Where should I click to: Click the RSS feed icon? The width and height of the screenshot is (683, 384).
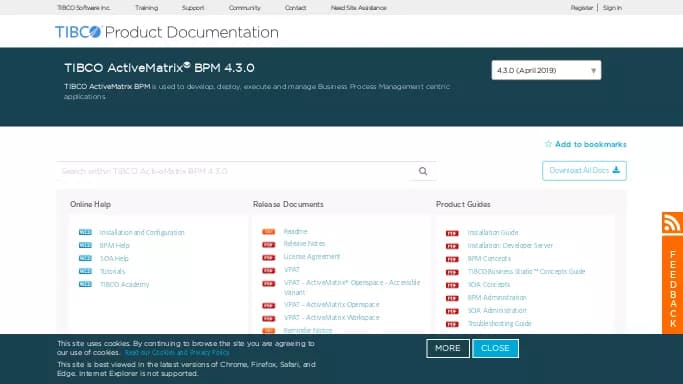click(672, 223)
